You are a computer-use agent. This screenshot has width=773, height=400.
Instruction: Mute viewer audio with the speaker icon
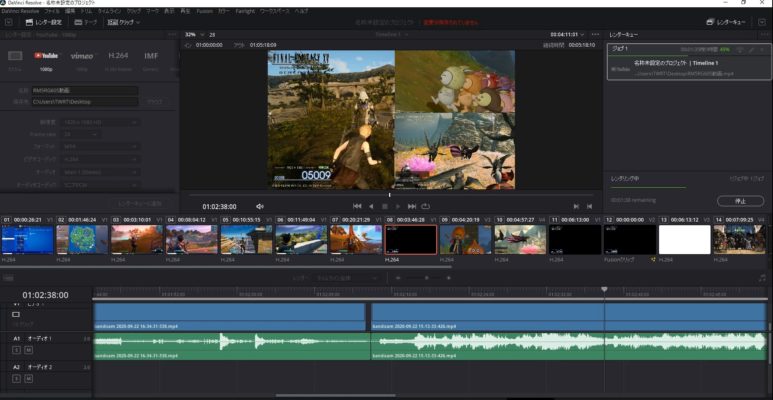point(260,207)
